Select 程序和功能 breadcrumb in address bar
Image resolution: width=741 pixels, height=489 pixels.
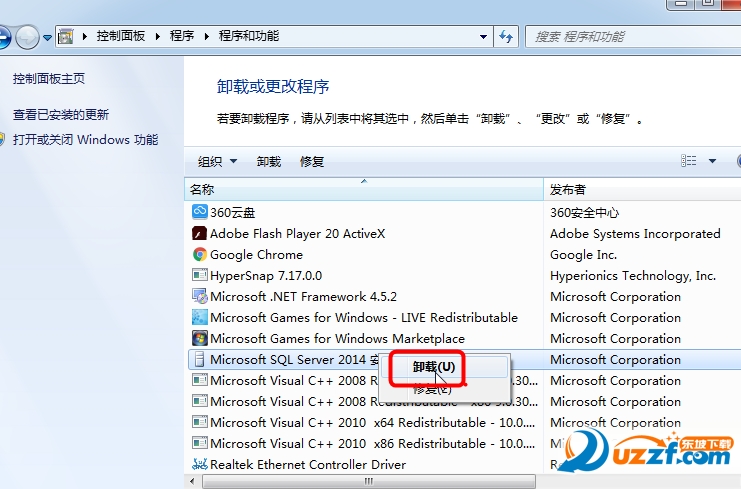point(249,36)
